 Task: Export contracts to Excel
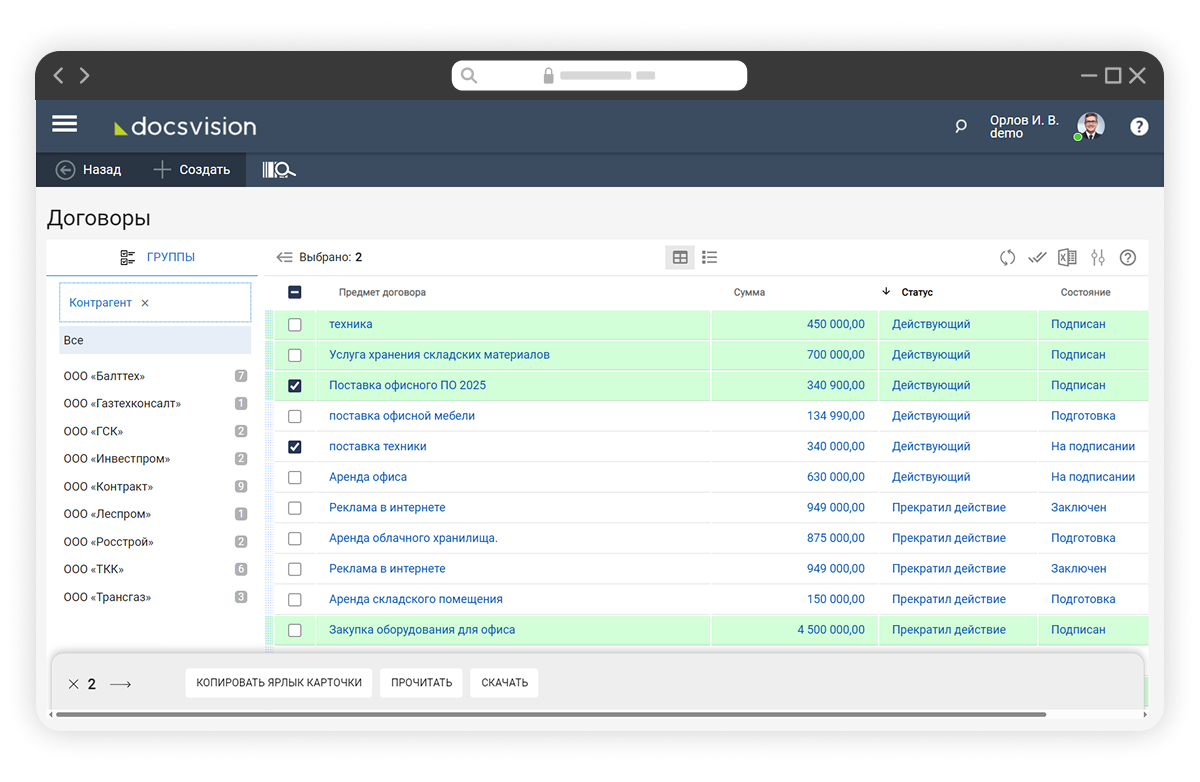point(1067,258)
